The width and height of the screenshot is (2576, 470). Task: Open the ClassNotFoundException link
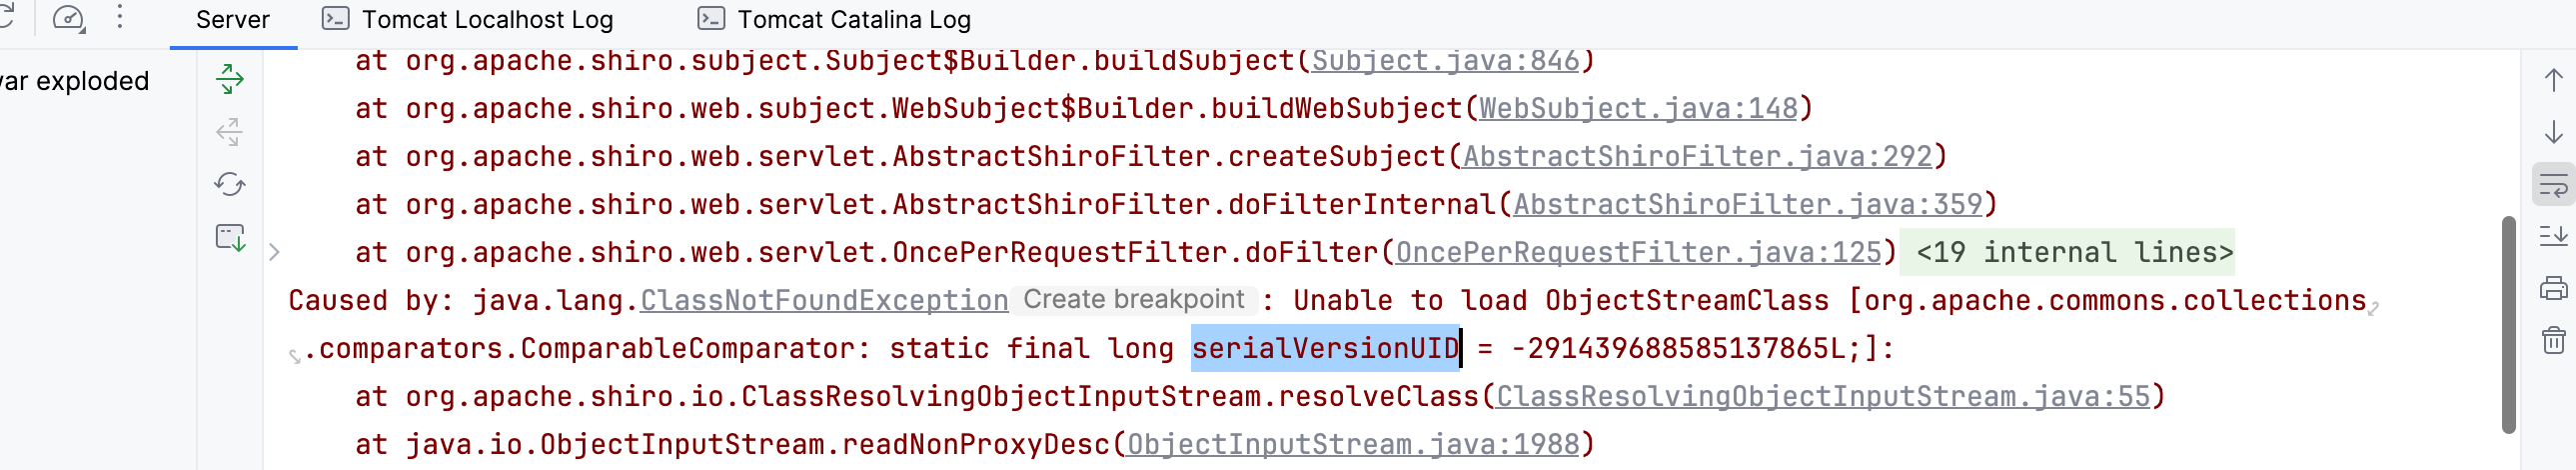point(823,301)
